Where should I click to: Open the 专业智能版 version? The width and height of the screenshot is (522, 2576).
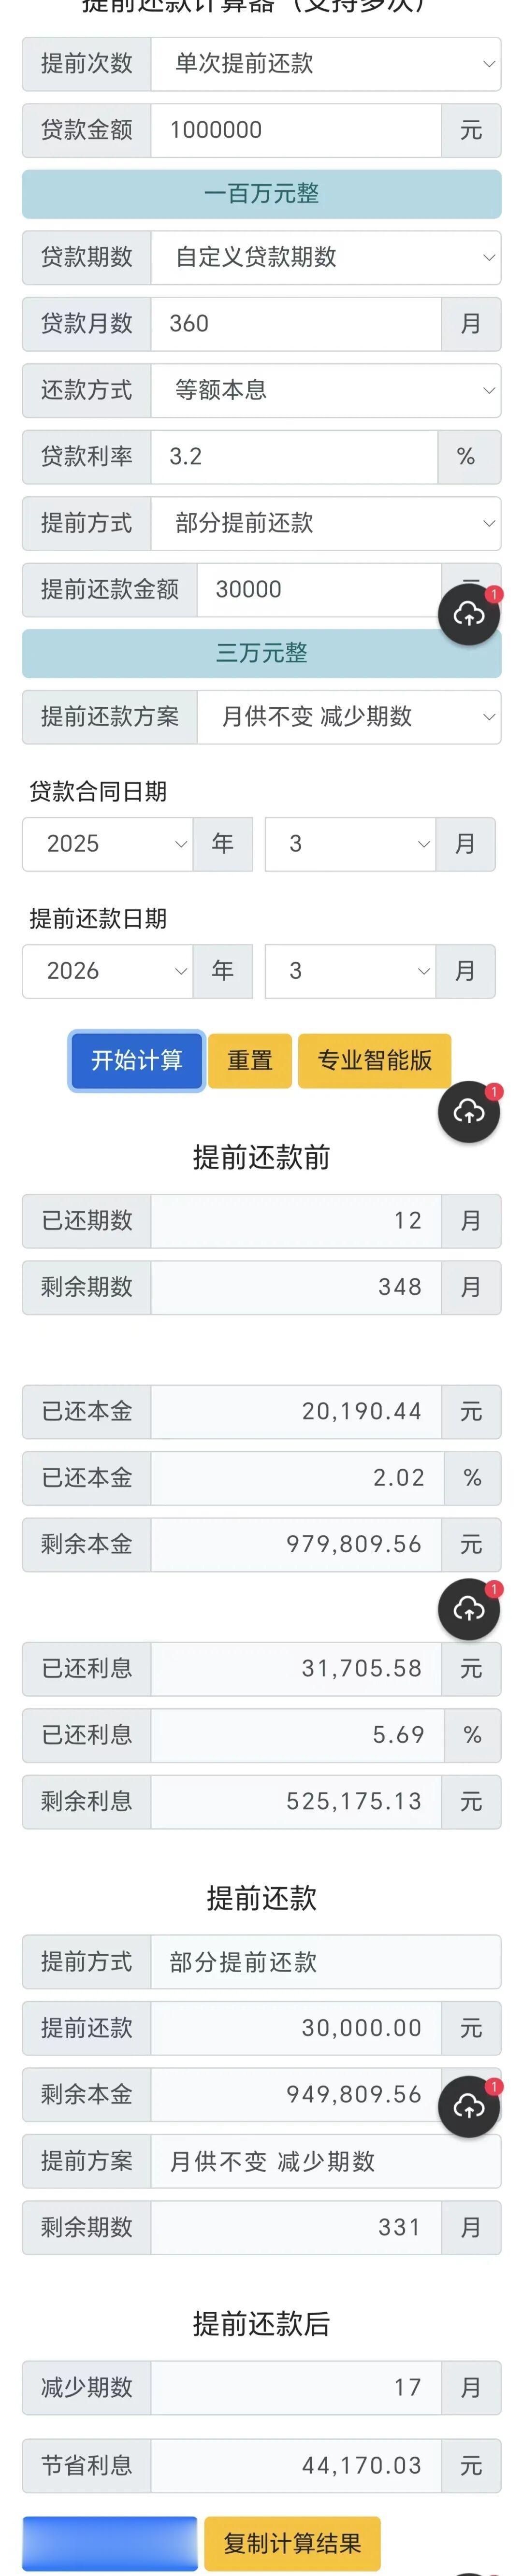coord(374,1060)
